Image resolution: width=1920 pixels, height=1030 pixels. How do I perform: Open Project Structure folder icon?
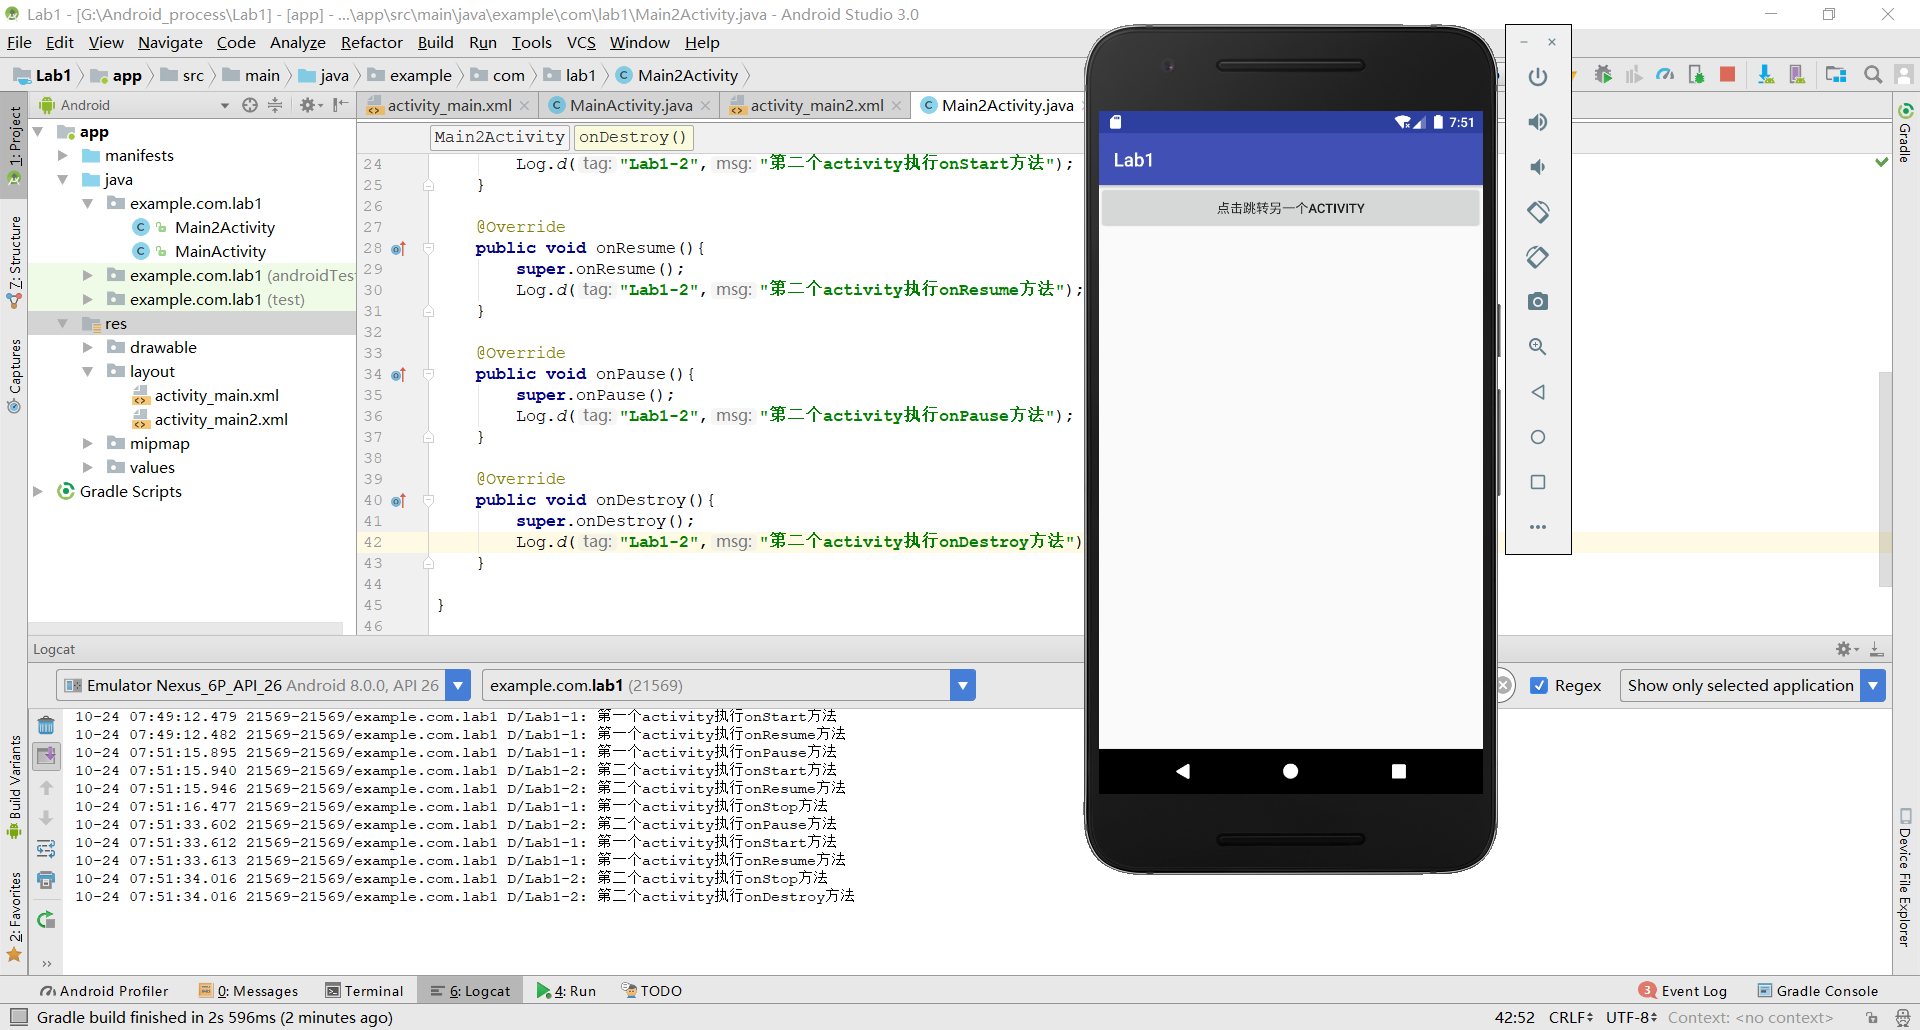click(x=1836, y=75)
